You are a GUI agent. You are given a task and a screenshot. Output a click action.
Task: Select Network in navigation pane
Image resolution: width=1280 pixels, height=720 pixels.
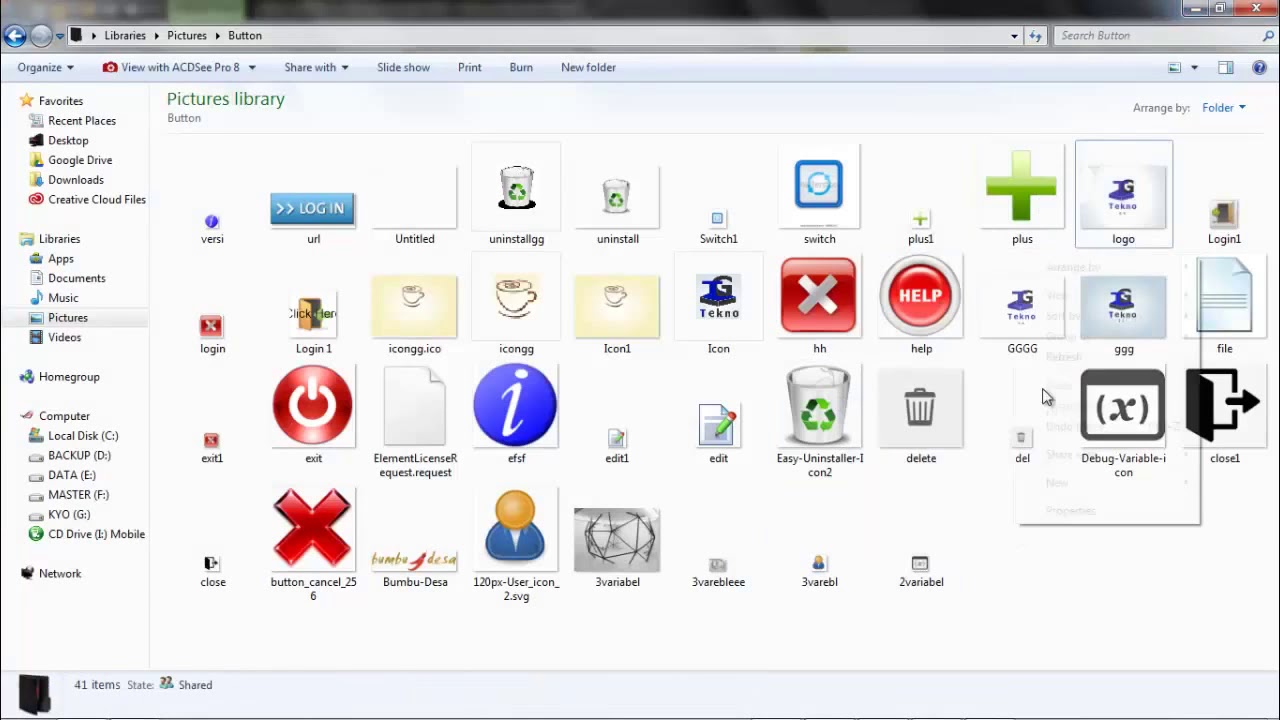(60, 573)
